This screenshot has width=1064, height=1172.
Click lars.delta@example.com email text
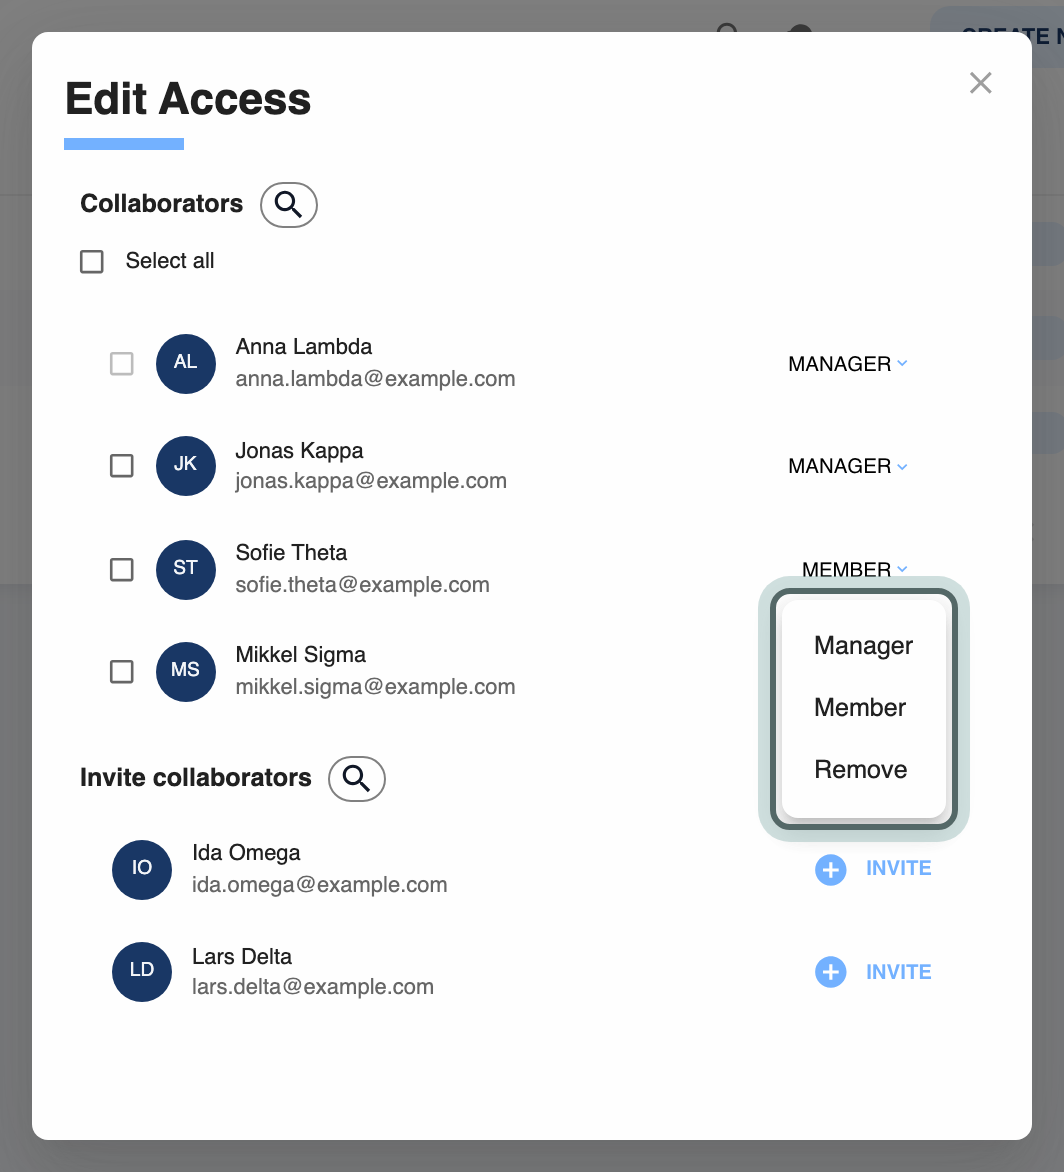point(313,987)
